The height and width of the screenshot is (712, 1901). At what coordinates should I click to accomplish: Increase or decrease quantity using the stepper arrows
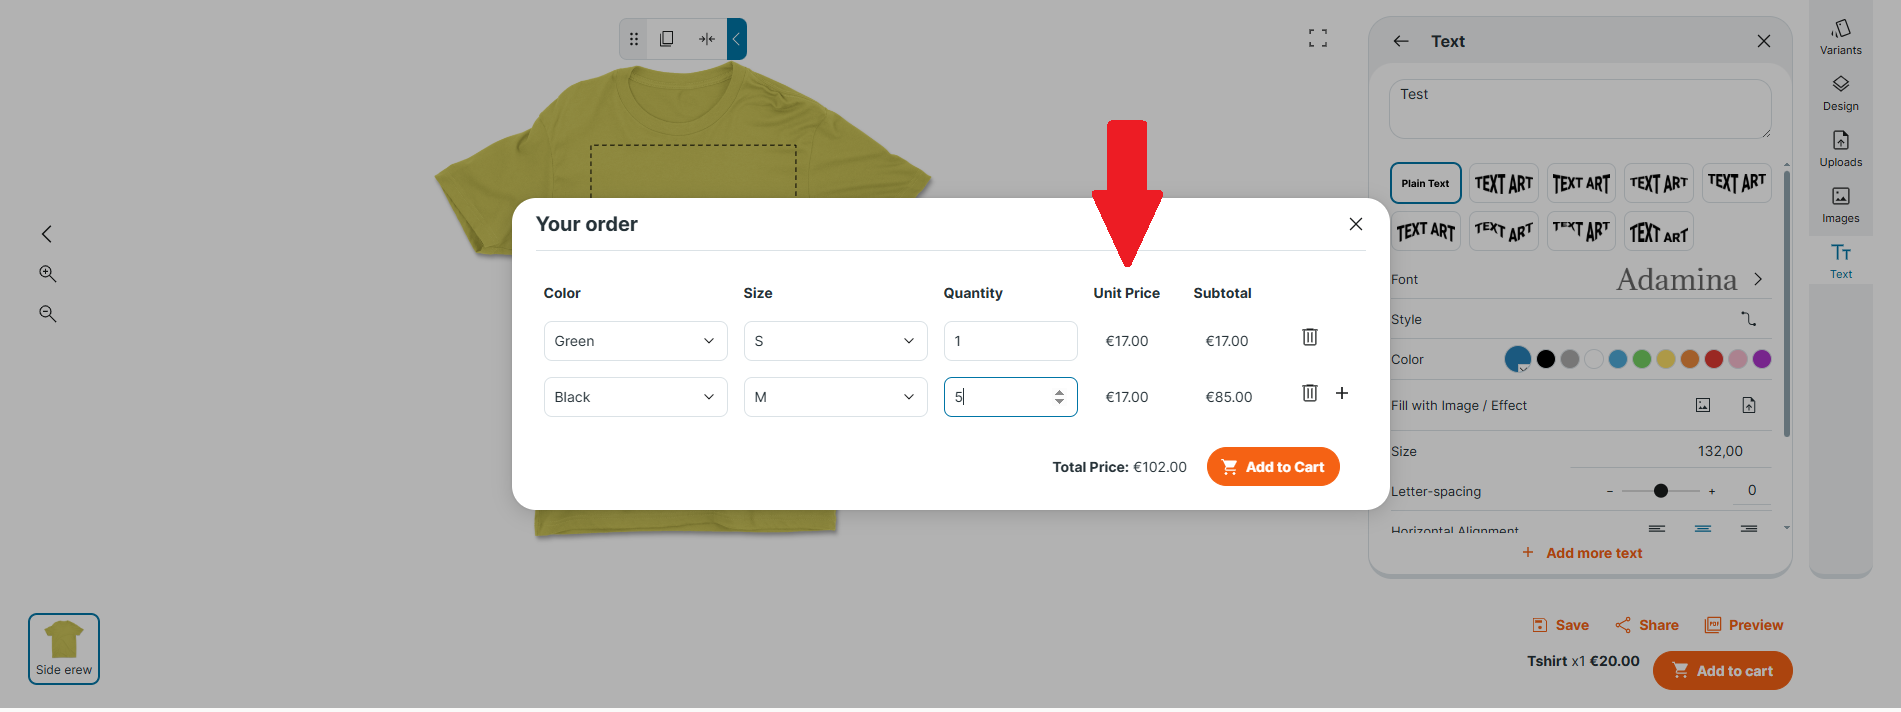(1059, 397)
